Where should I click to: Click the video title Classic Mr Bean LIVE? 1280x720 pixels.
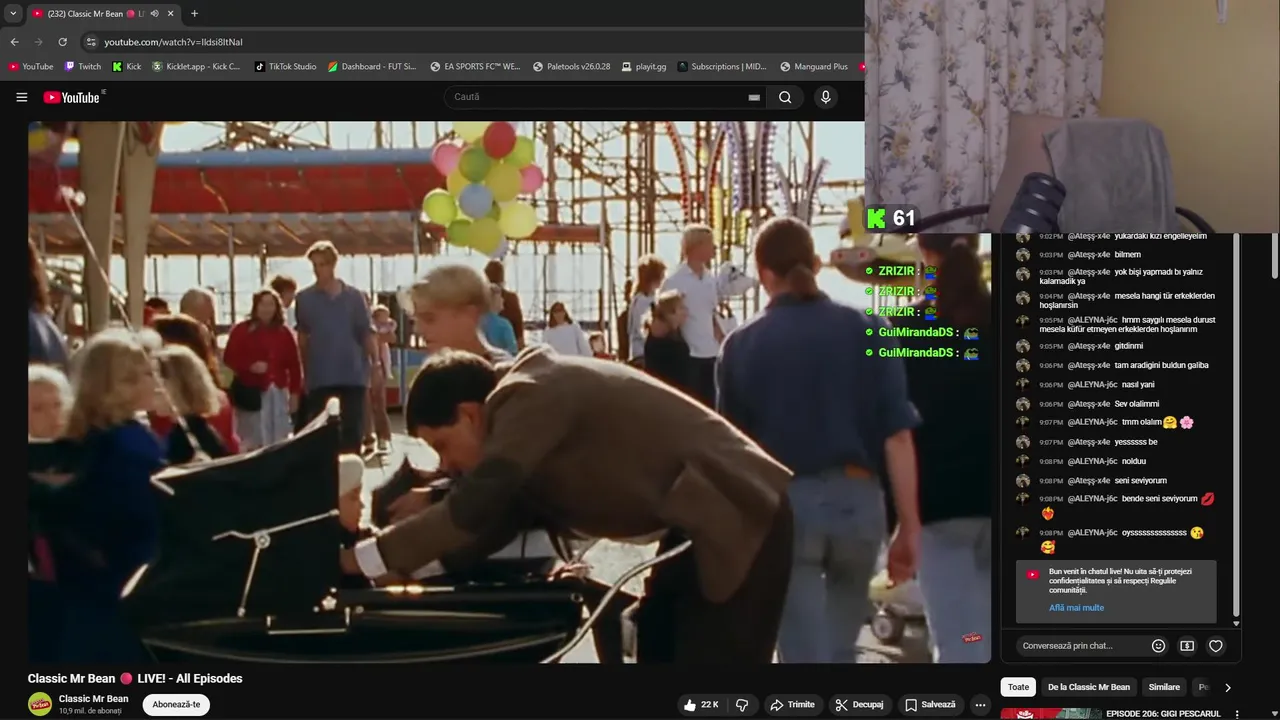click(x=135, y=678)
